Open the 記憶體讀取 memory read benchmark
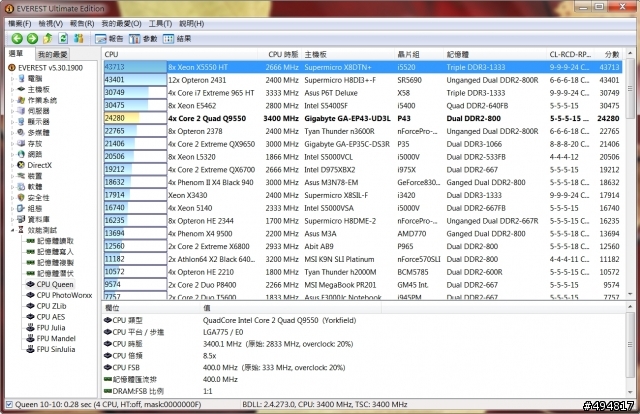This screenshot has height=414, width=640. (50, 241)
